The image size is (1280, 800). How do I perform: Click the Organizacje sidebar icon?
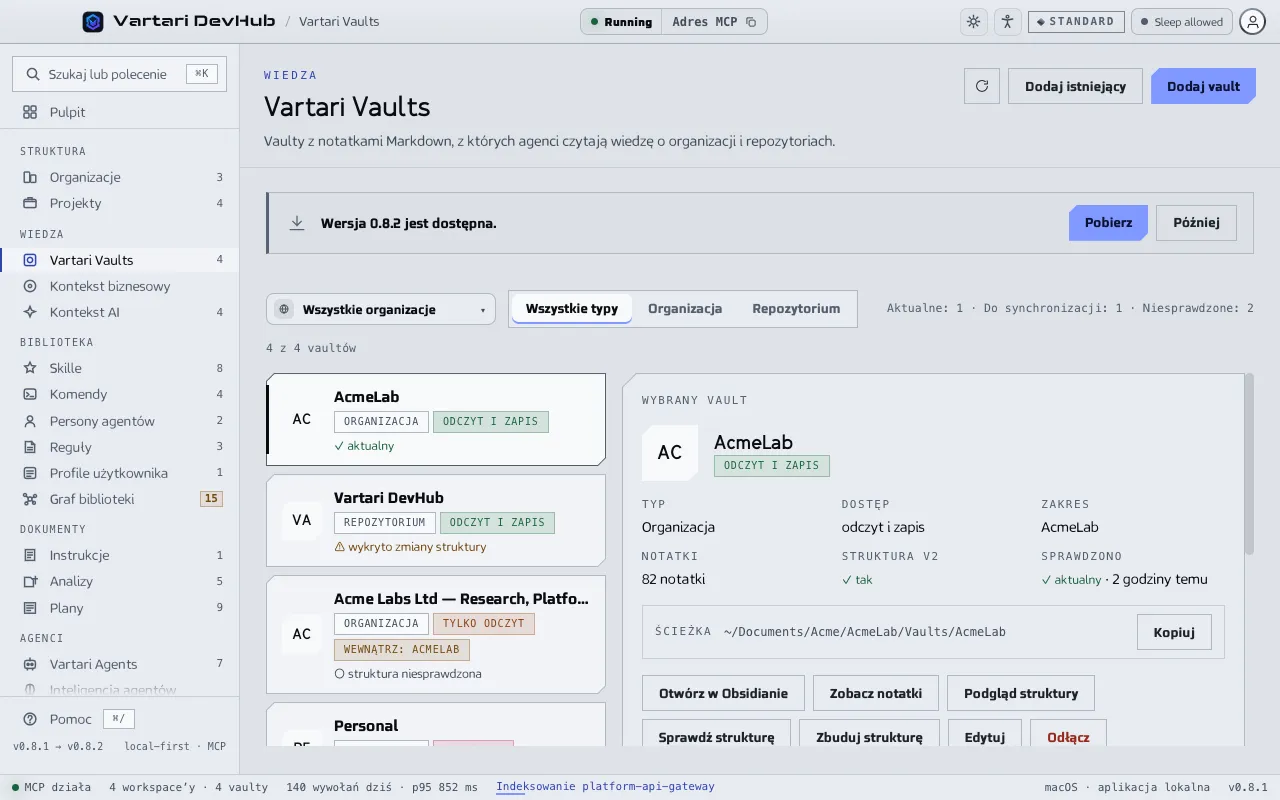point(30,177)
